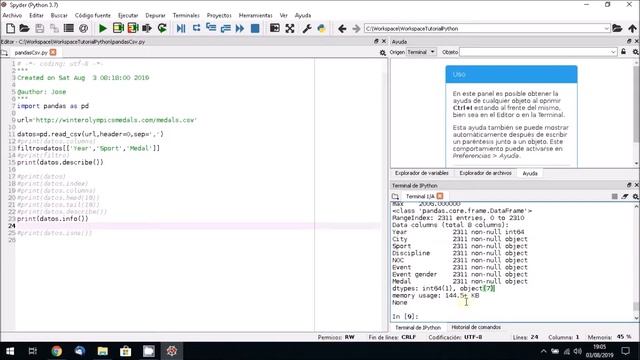640x360 pixels.
Task: Switch to Historial de comandos tab
Action: pyautogui.click(x=476, y=327)
